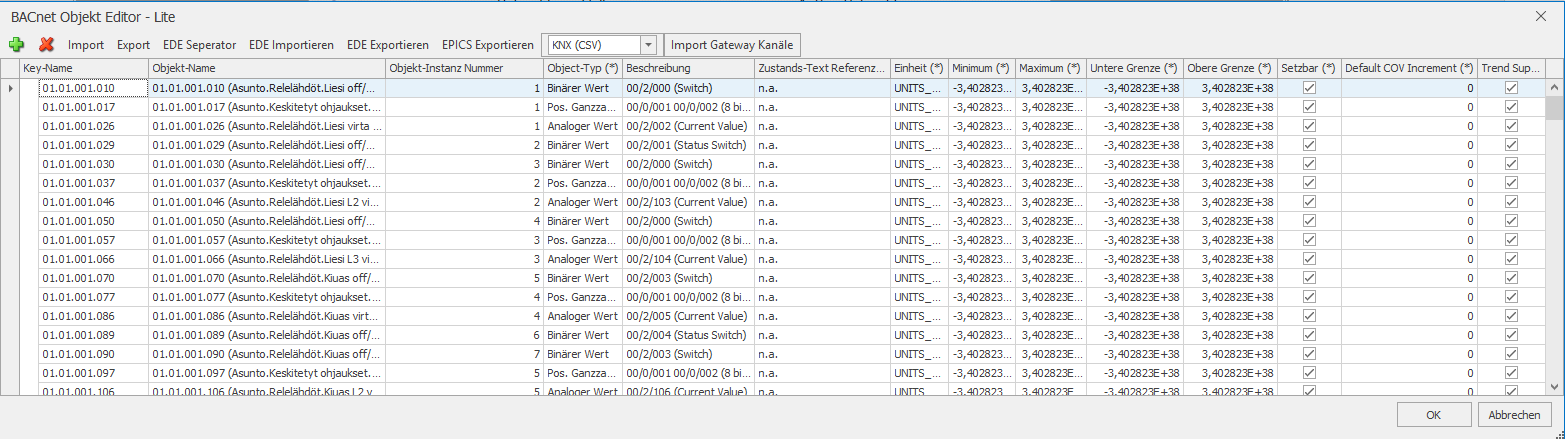Viewport: 1565px width, 439px height.
Task: Toggle Trend Support checkbox for row 01.01.001.017
Action: (1511, 108)
